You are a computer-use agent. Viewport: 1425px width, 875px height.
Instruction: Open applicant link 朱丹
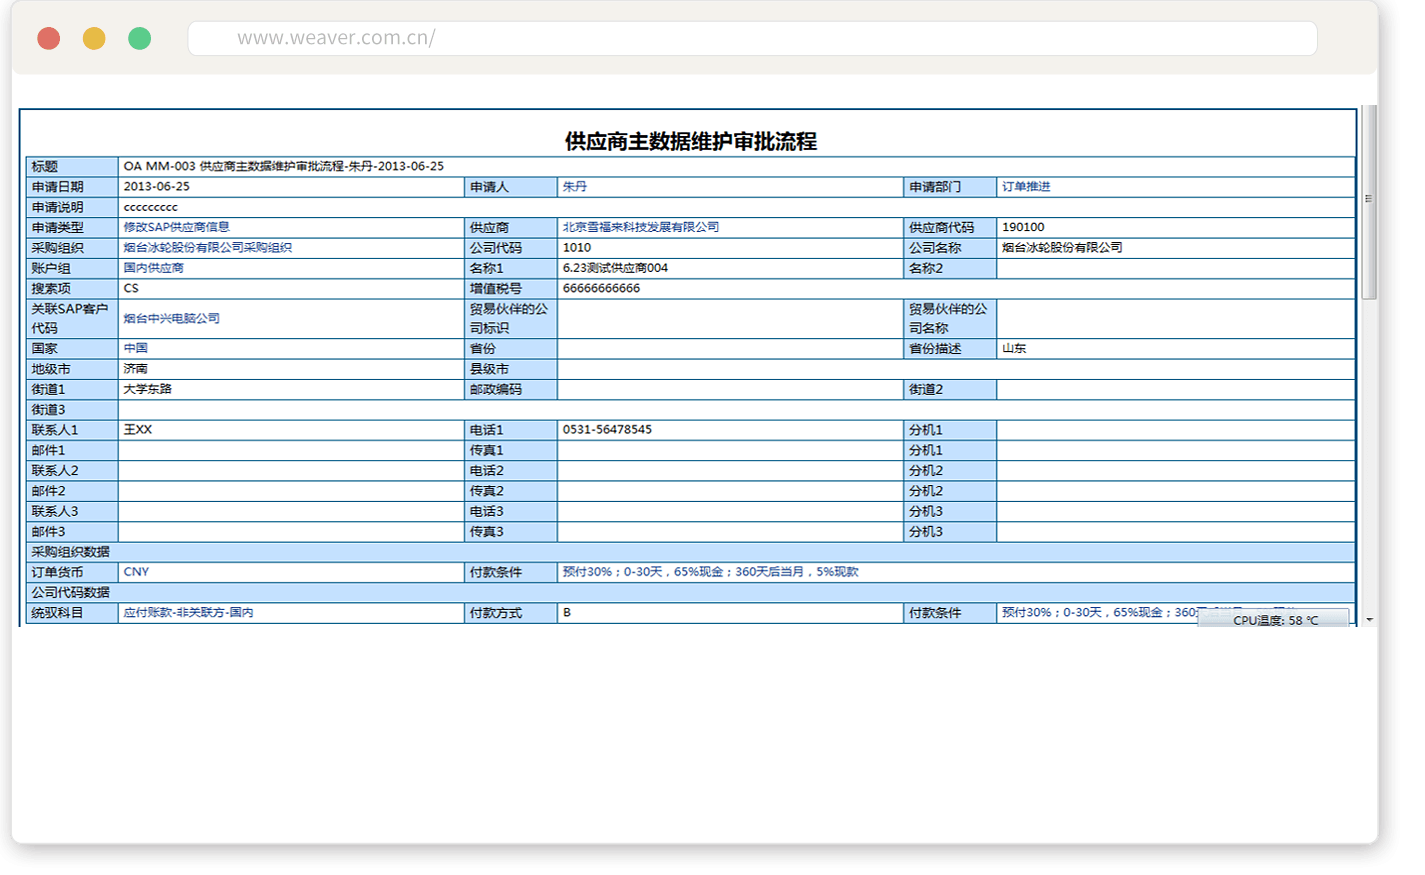pyautogui.click(x=574, y=187)
